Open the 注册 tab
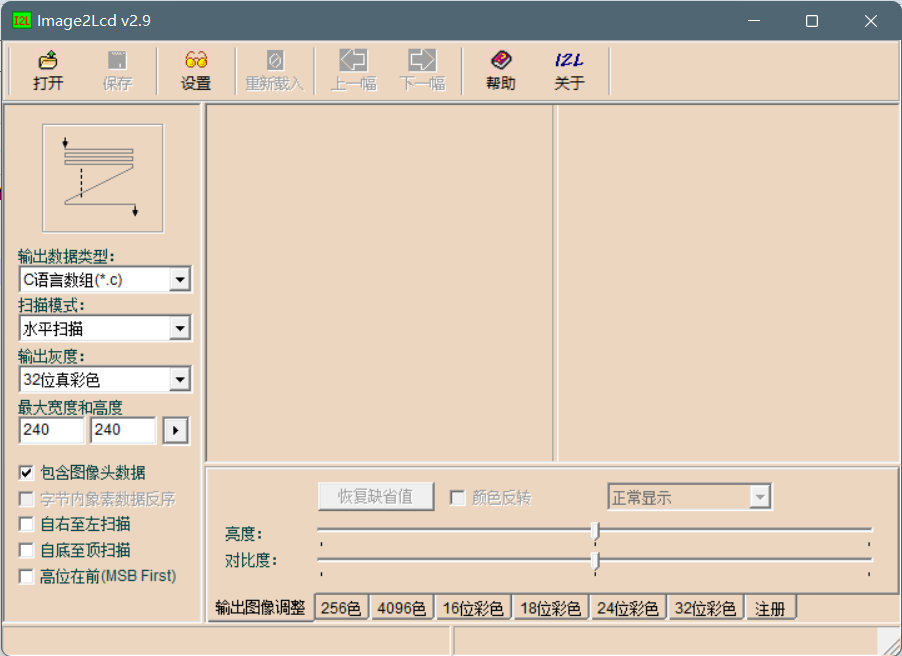The image size is (902, 656). [770, 607]
